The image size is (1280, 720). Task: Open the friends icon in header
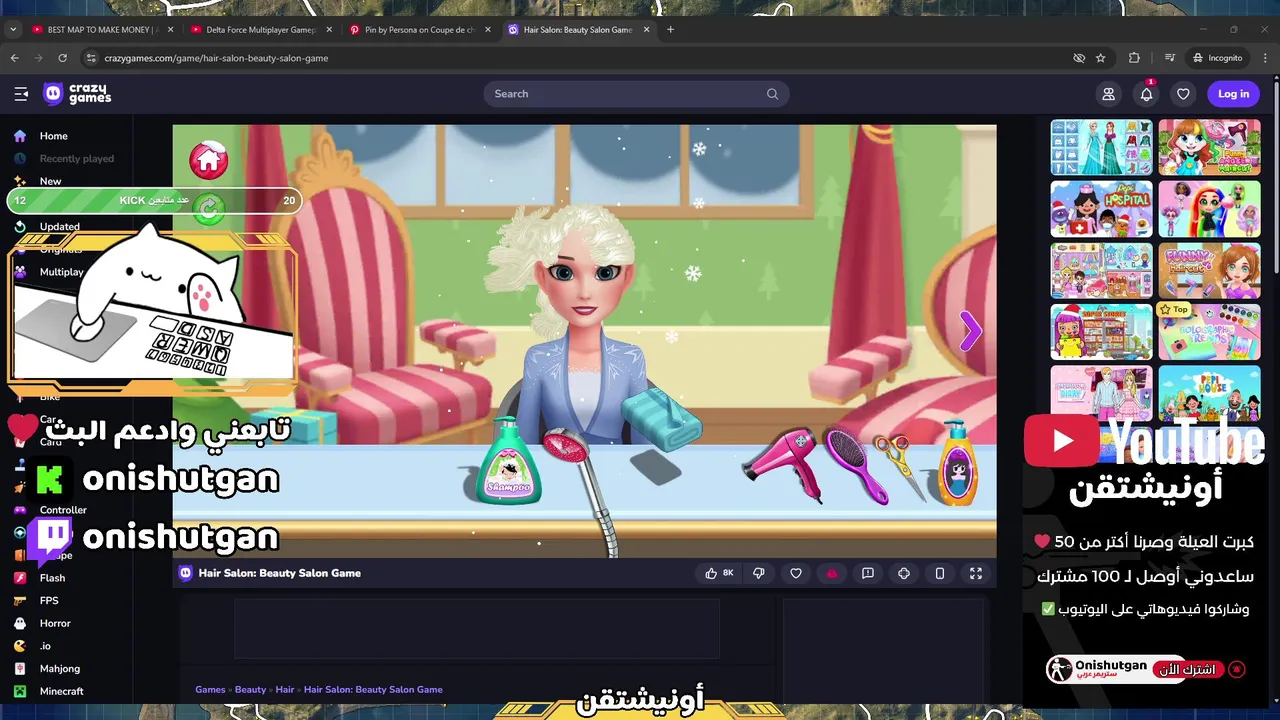[1108, 94]
